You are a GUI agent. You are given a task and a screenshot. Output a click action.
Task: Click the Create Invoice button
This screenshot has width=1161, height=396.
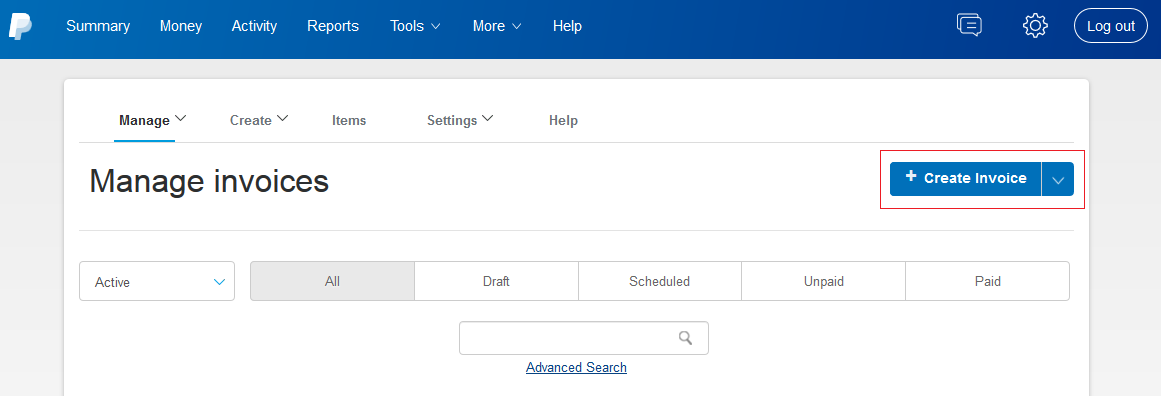pos(966,178)
